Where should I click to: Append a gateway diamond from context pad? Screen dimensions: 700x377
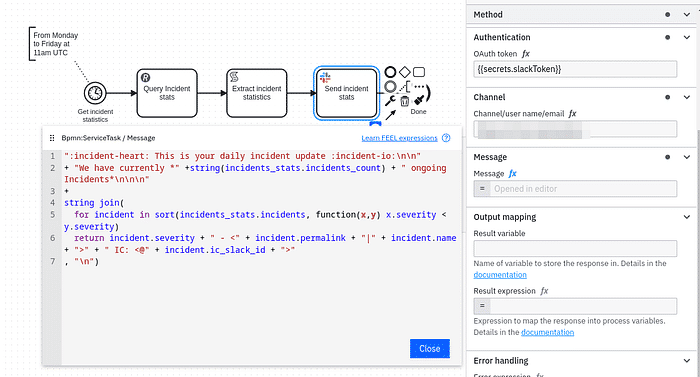(x=404, y=72)
